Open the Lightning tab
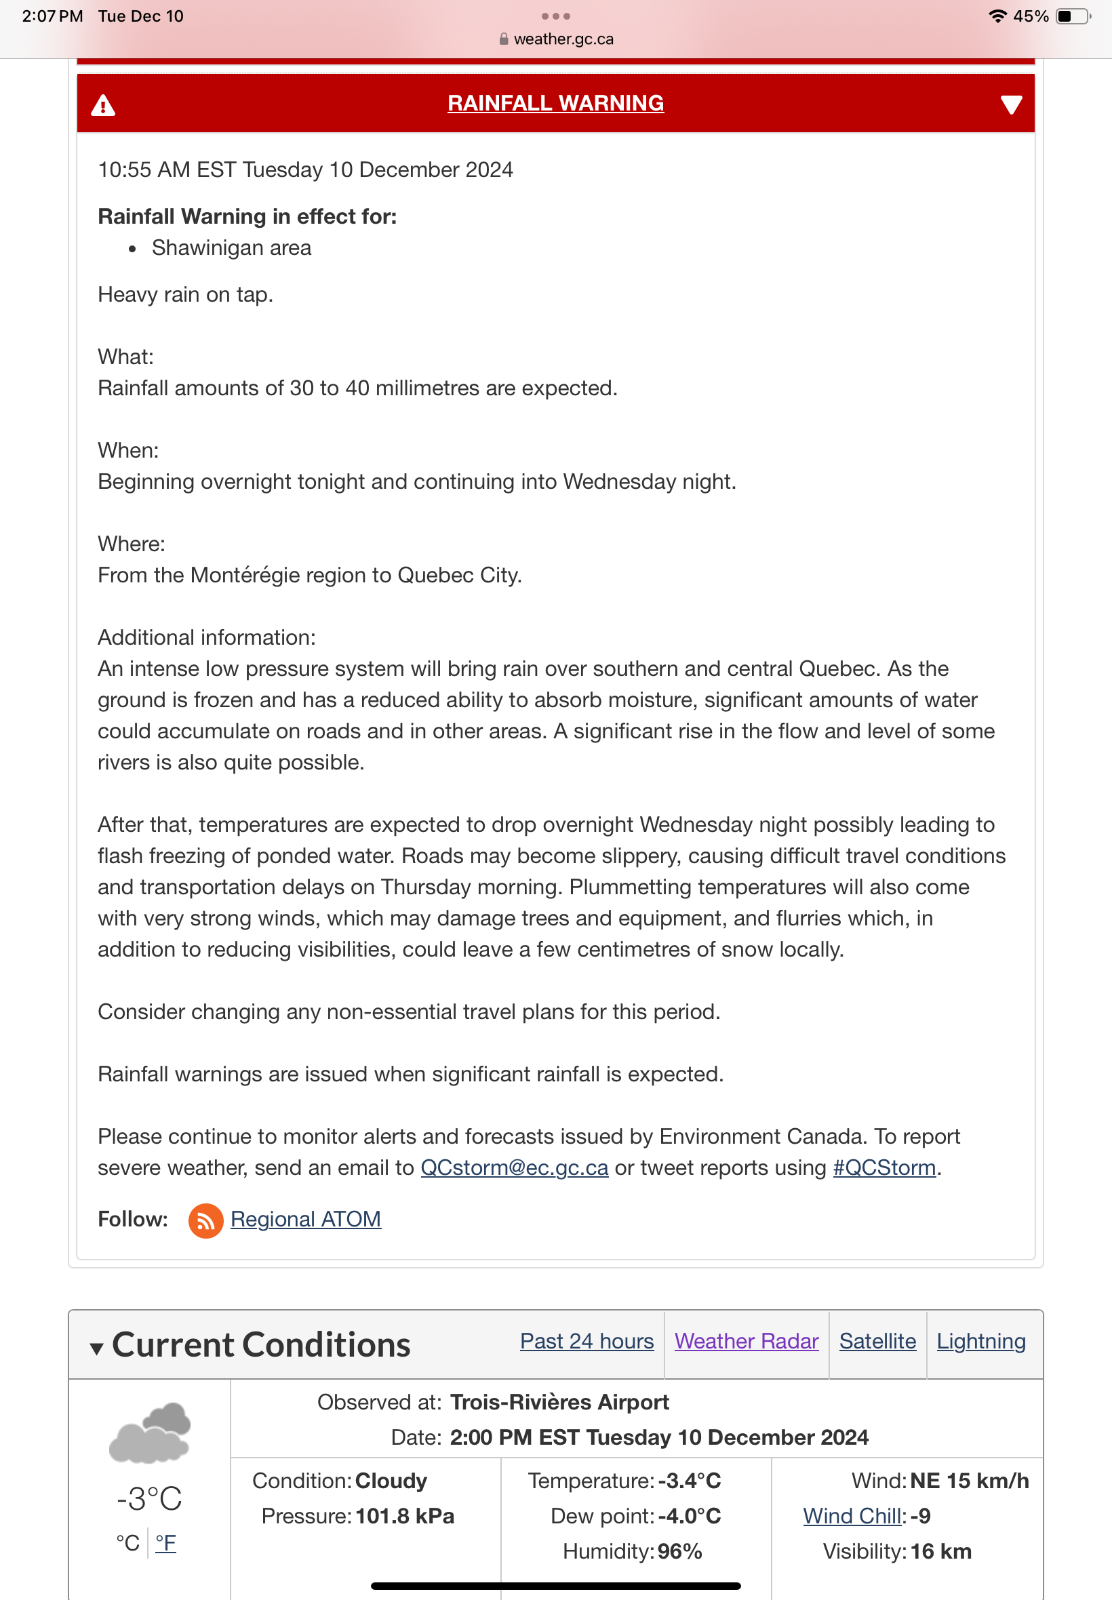1112x1600 pixels. coord(980,1341)
